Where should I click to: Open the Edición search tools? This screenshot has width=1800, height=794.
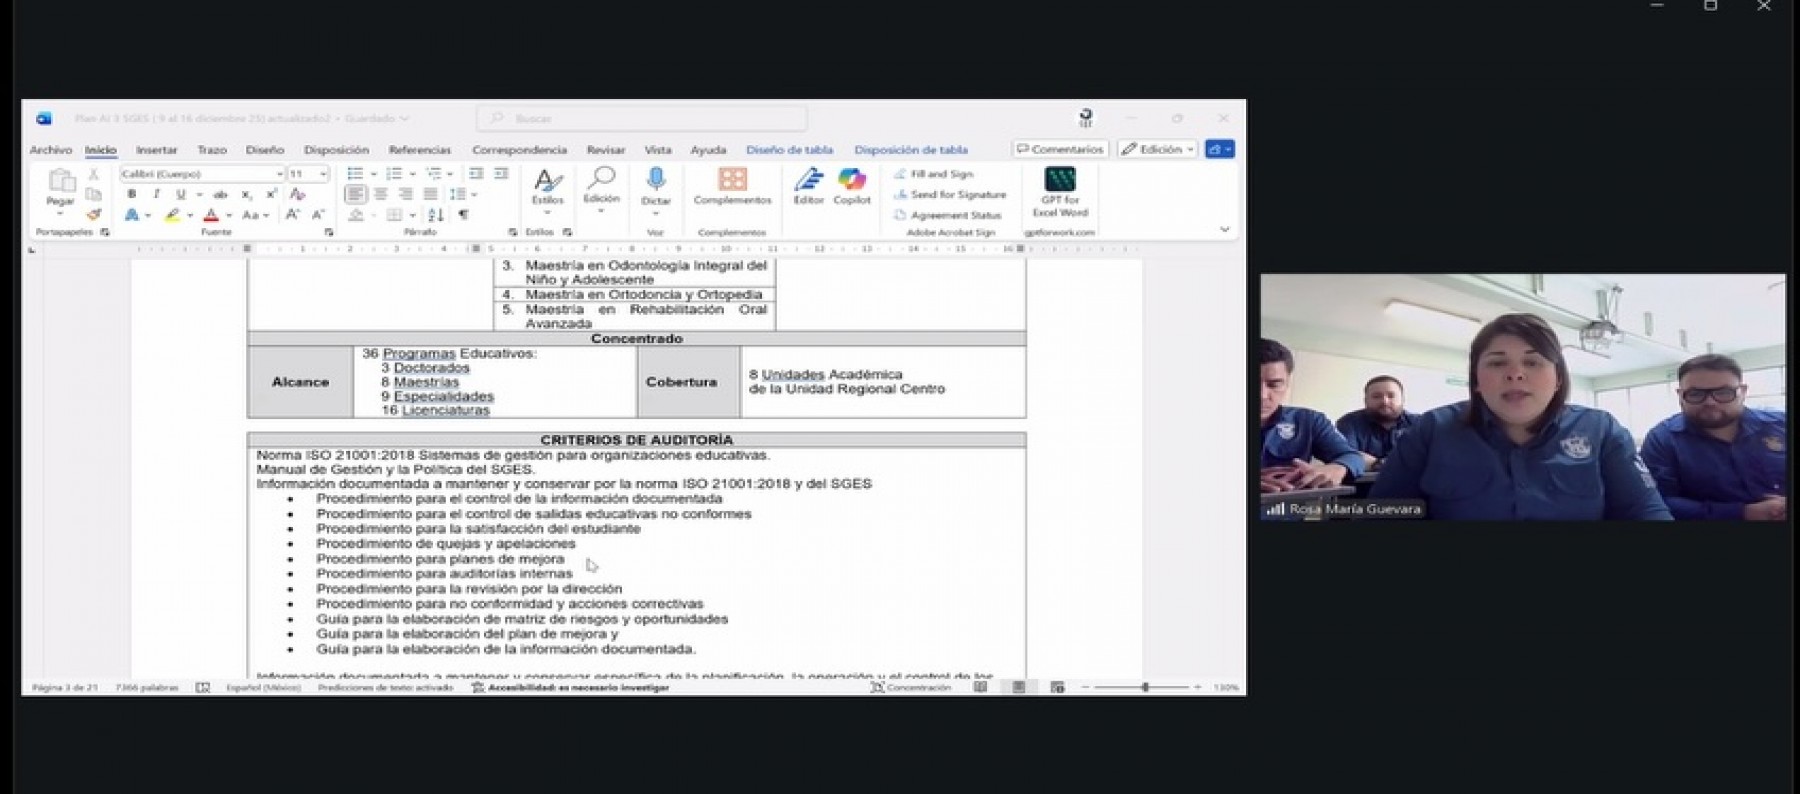pos(601,188)
